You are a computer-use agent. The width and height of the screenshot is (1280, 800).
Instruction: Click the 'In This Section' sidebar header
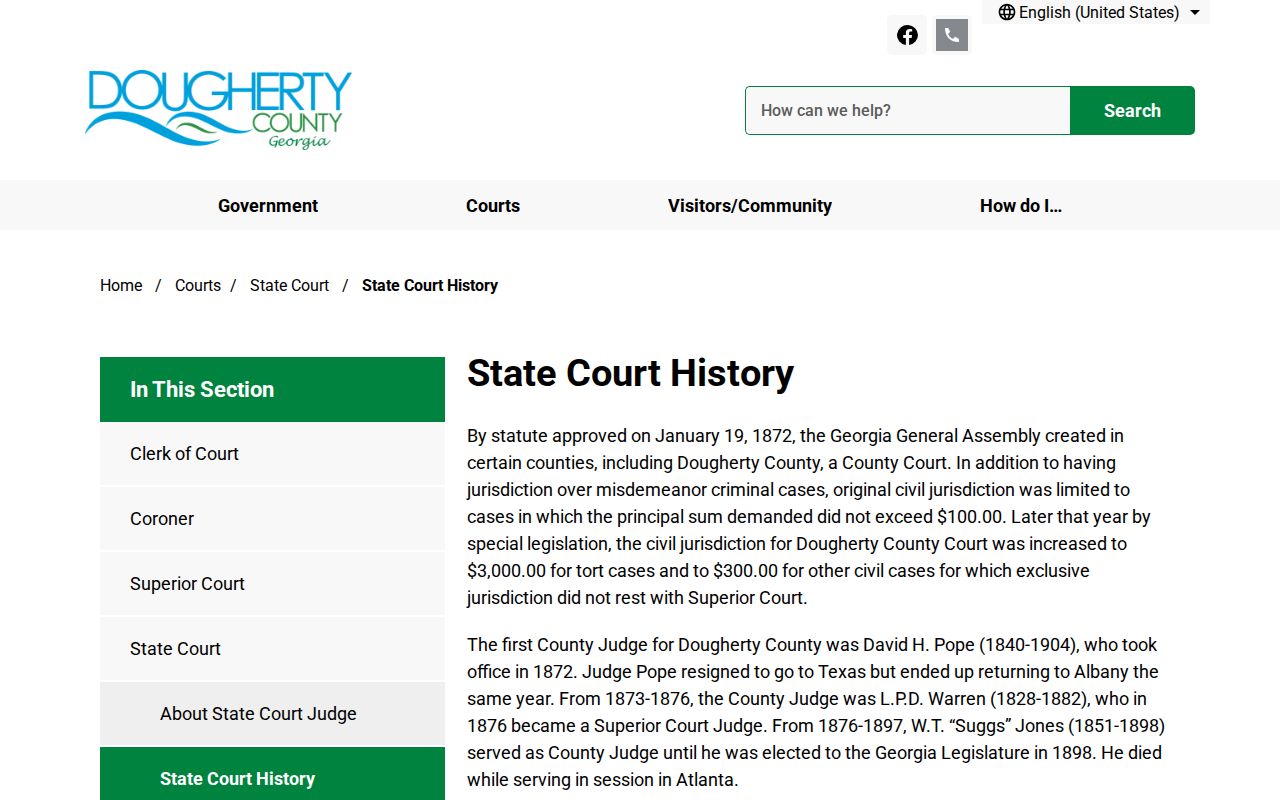pos(272,389)
